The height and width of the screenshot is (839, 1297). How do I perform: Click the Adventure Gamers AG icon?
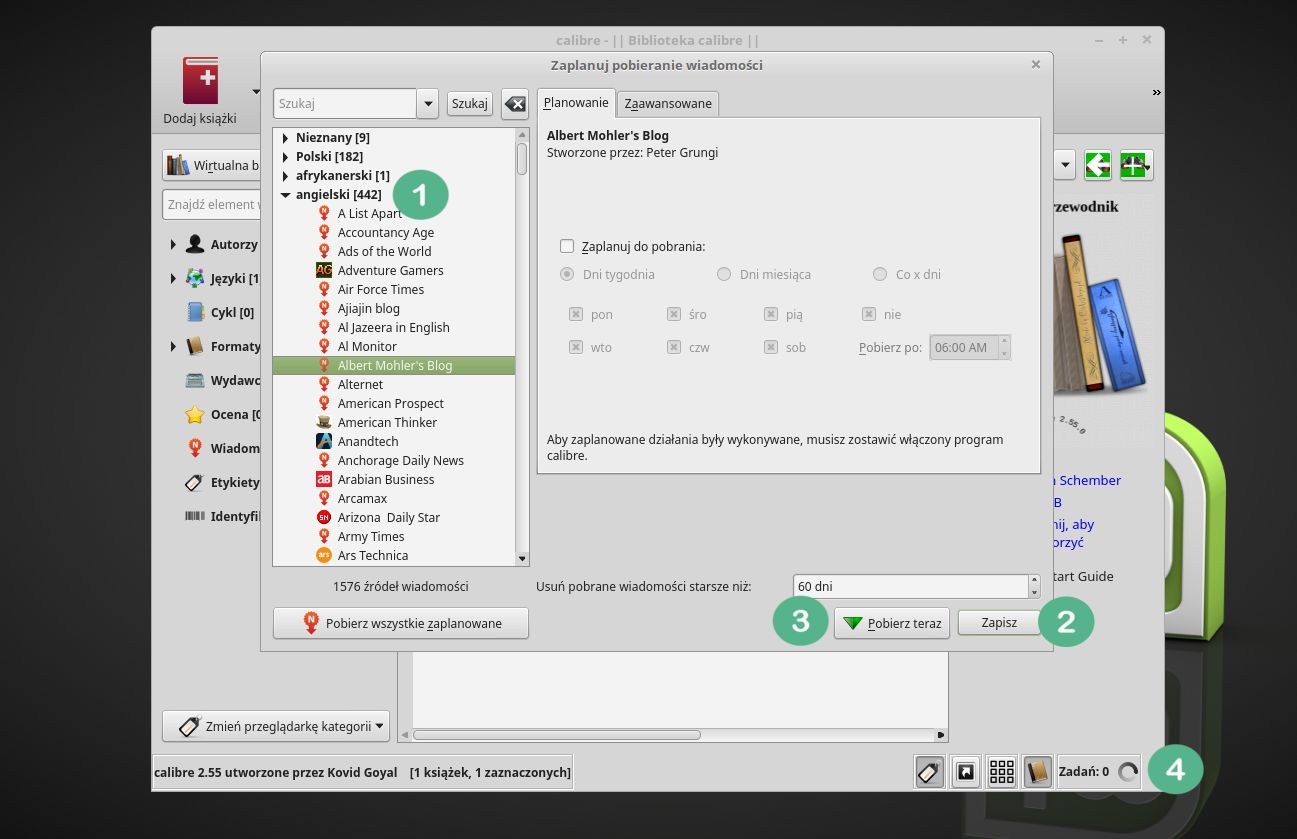click(x=324, y=270)
